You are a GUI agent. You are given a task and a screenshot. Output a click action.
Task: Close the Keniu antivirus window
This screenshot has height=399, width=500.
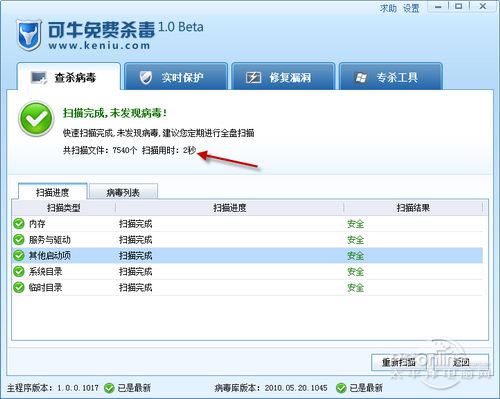coord(483,6)
